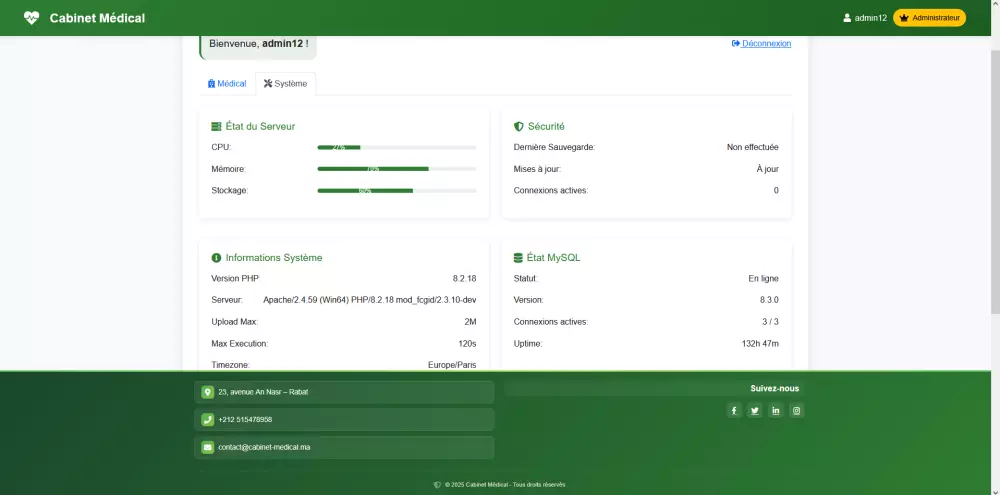Click the phone number +212 515478958
This screenshot has height=495, width=1000.
coord(245,420)
